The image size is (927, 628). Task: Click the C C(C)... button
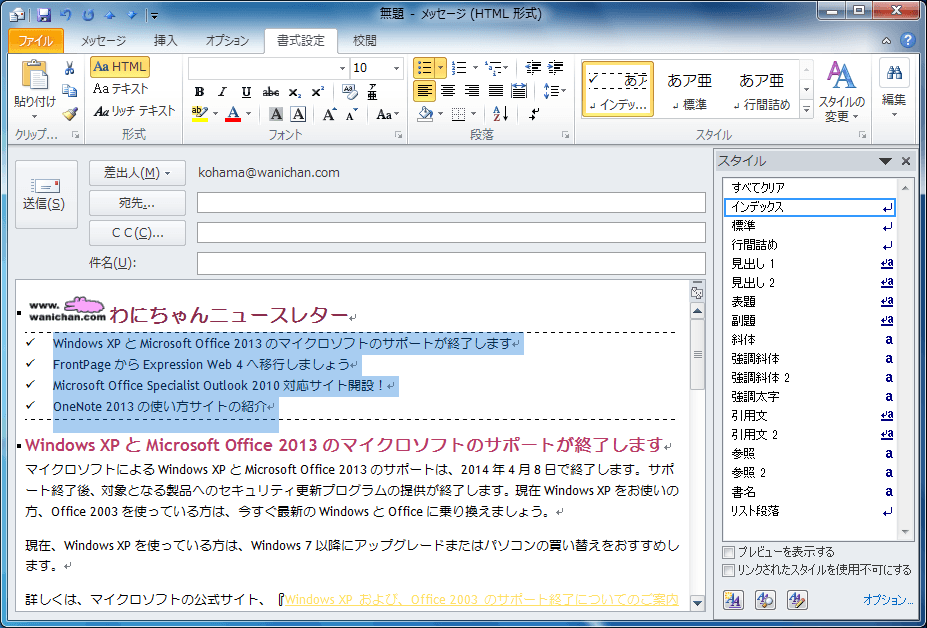pyautogui.click(x=137, y=233)
